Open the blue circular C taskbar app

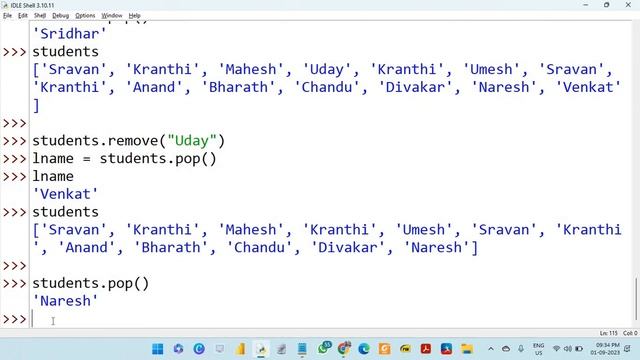pyautogui.click(x=199, y=349)
